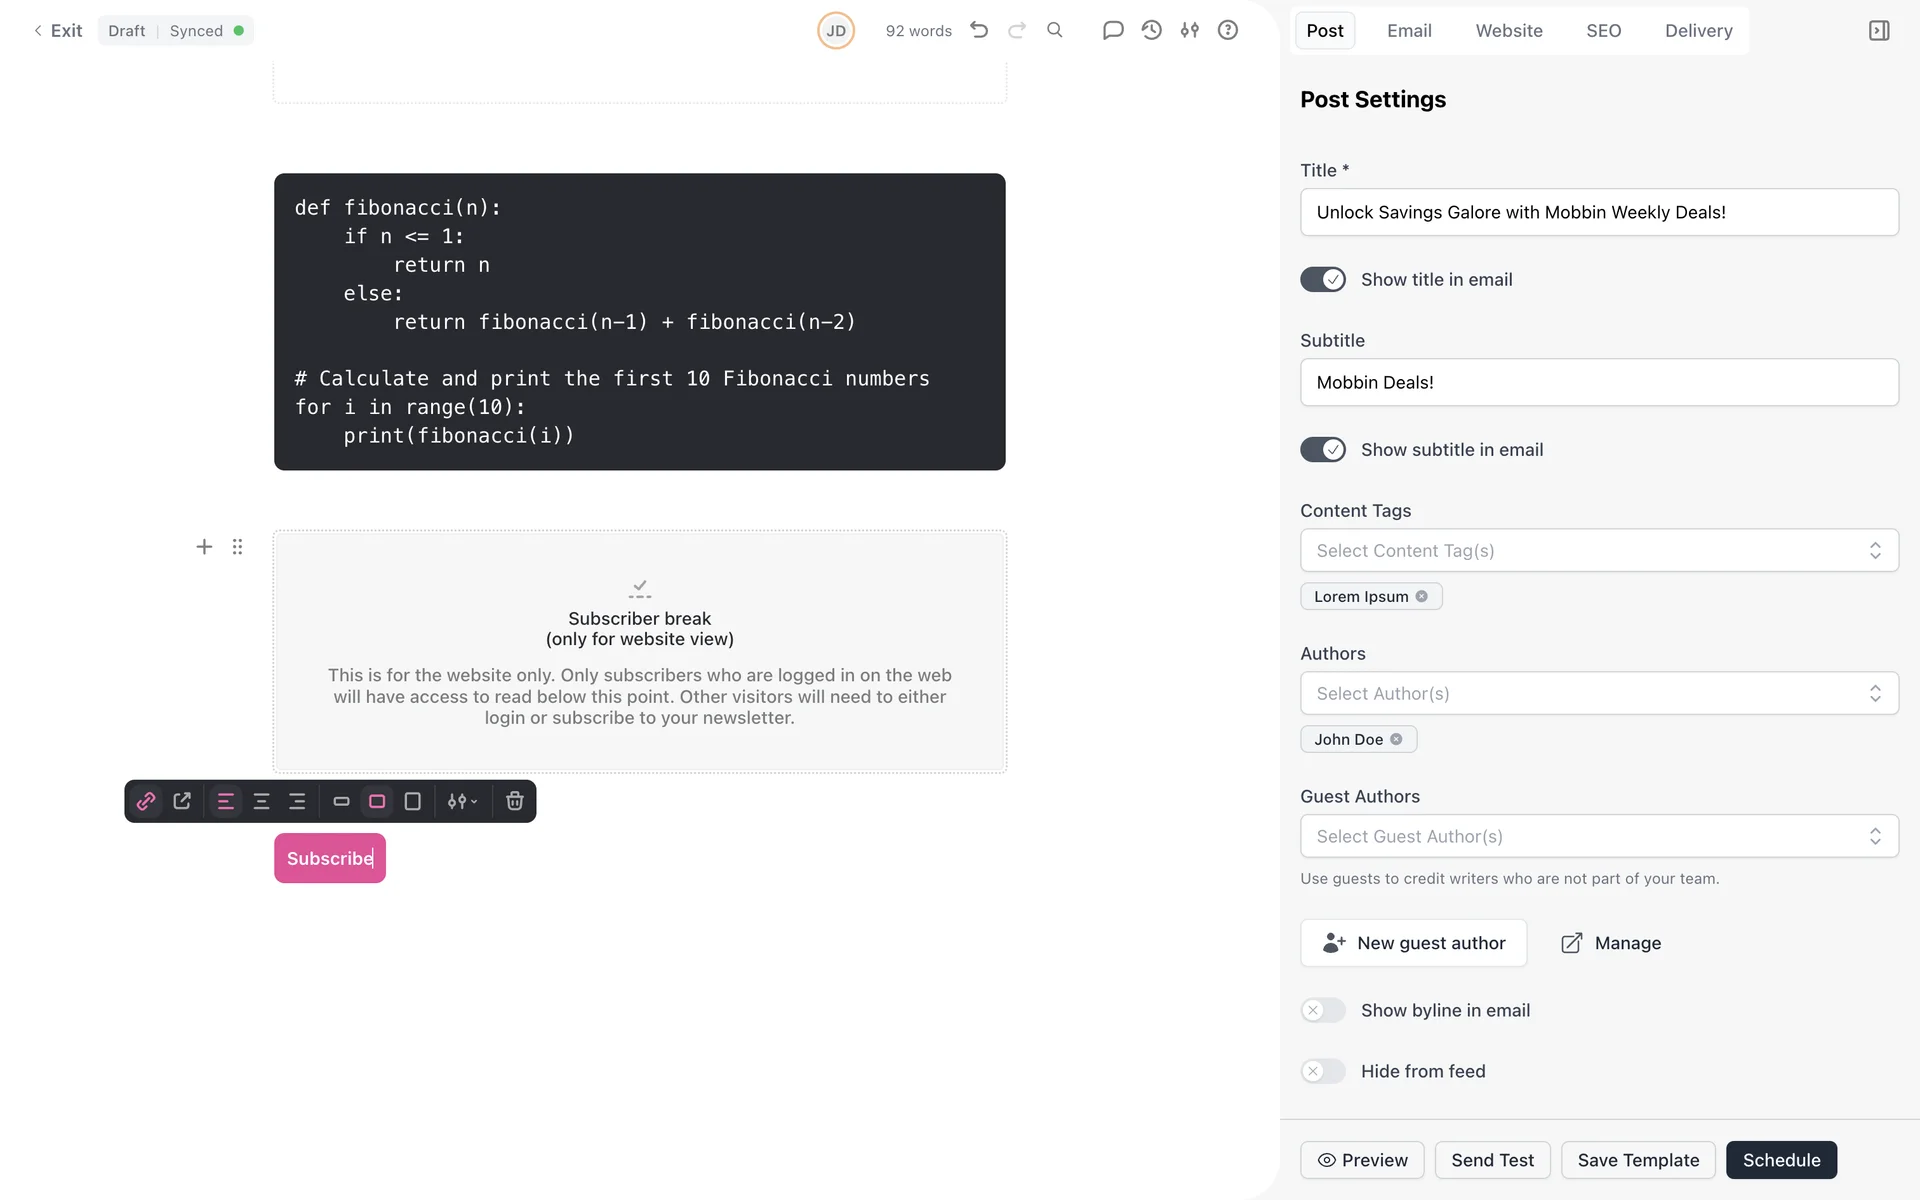1920x1200 pixels.
Task: Switch to the SEO tab
Action: click(1603, 30)
